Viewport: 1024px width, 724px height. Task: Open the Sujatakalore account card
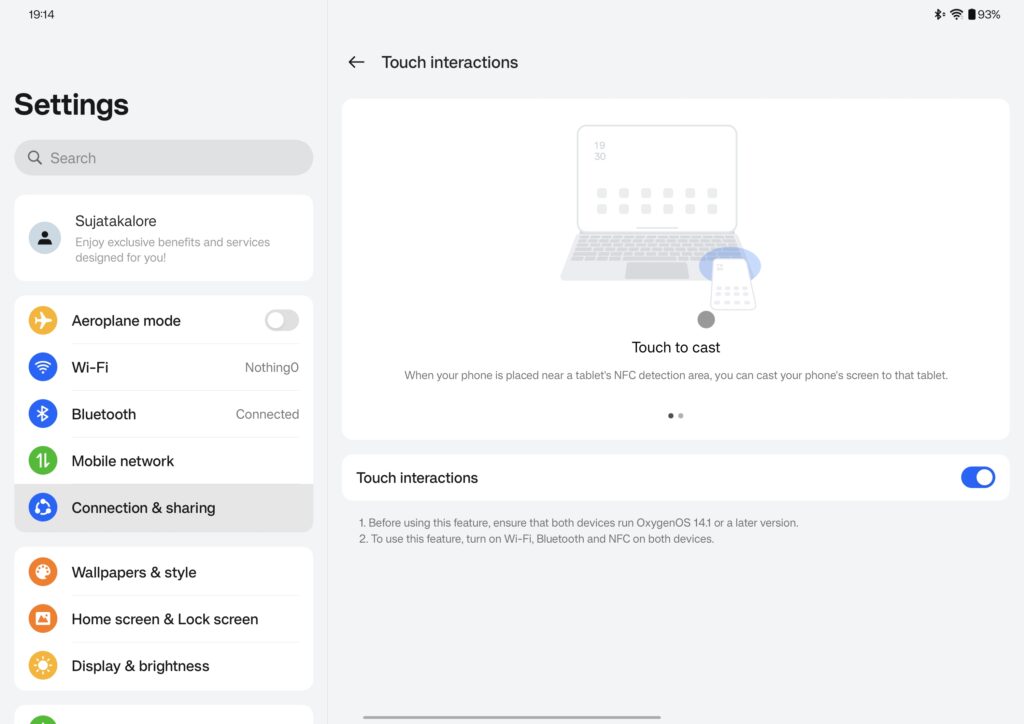pos(163,238)
